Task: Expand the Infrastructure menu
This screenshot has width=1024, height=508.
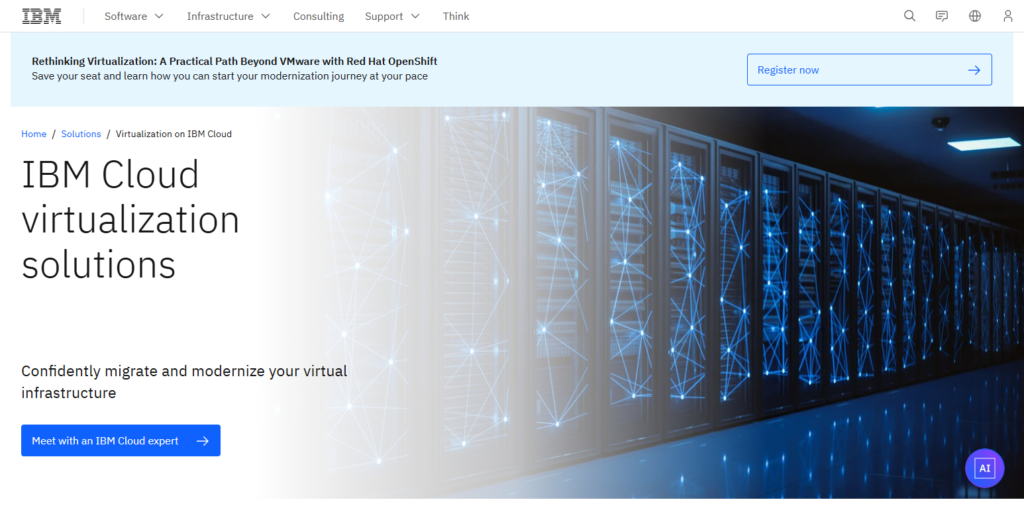Action: 229,16
